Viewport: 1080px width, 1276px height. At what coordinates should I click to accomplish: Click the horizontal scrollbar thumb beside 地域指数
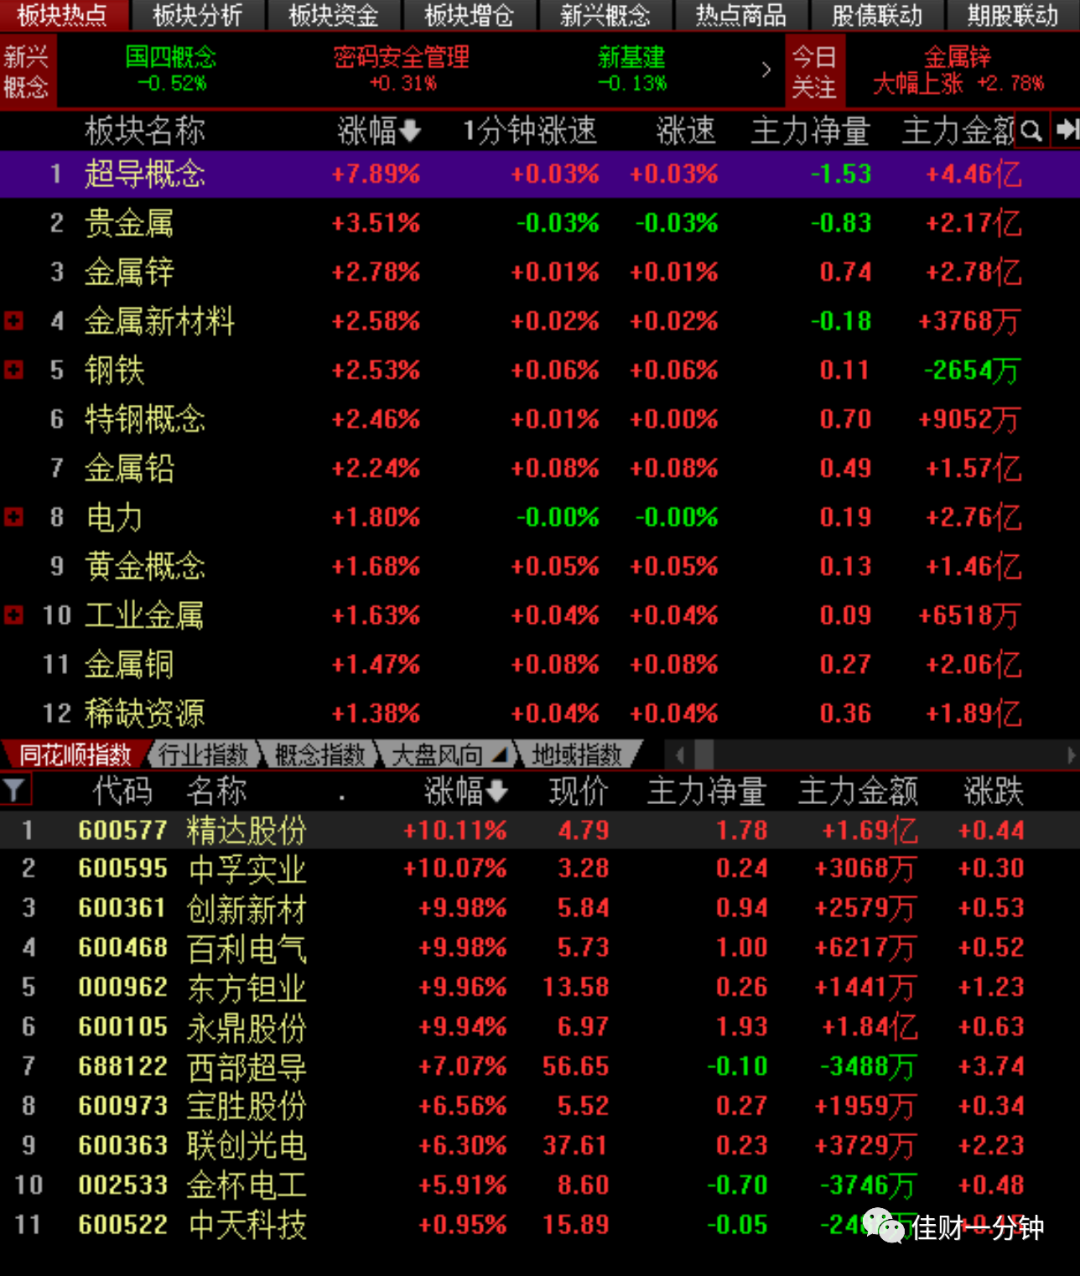(704, 755)
